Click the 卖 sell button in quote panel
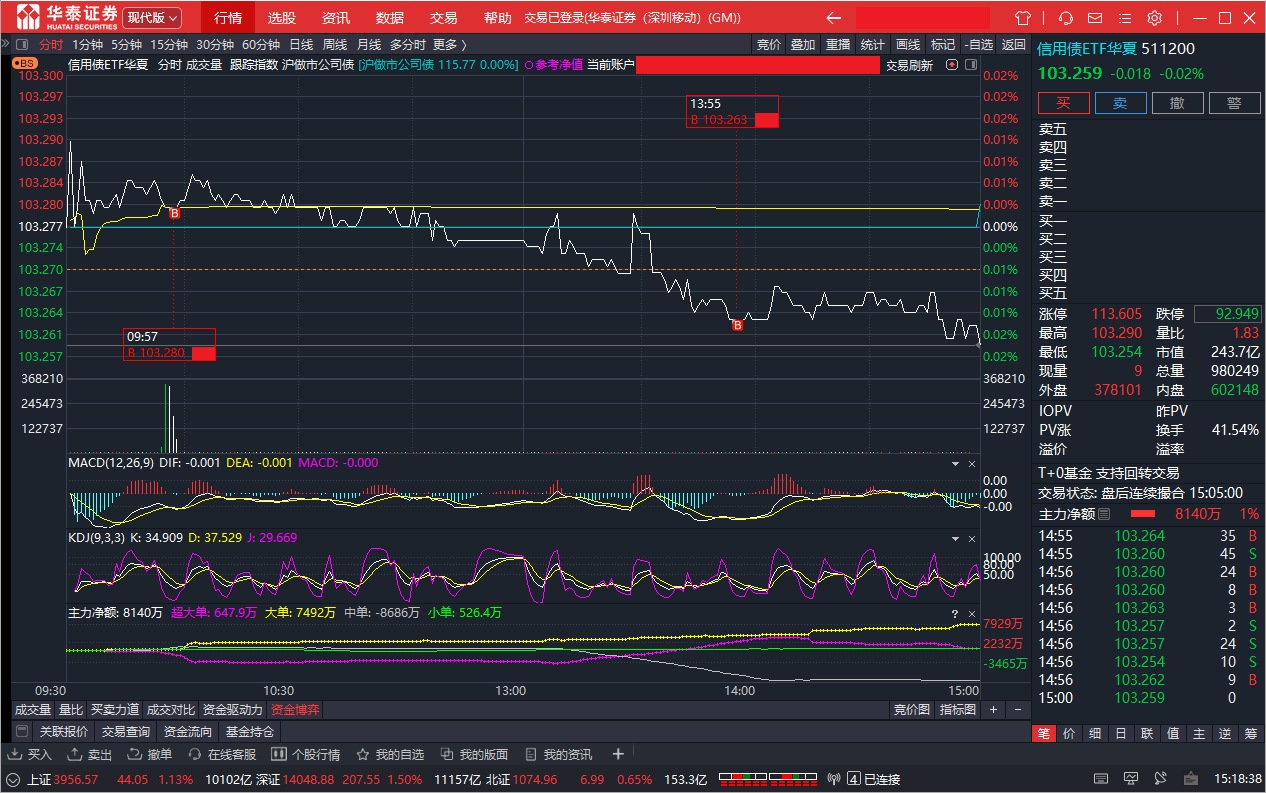The height and width of the screenshot is (793, 1266). (x=1121, y=103)
